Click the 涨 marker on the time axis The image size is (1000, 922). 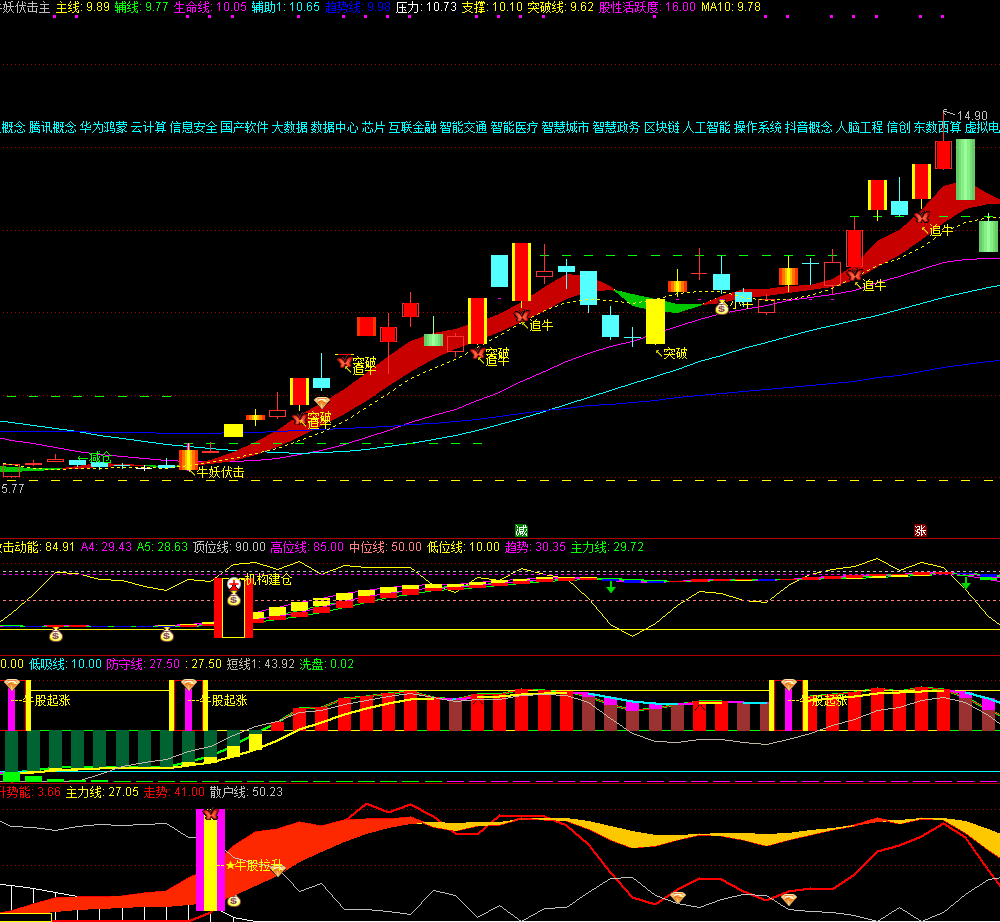point(919,530)
